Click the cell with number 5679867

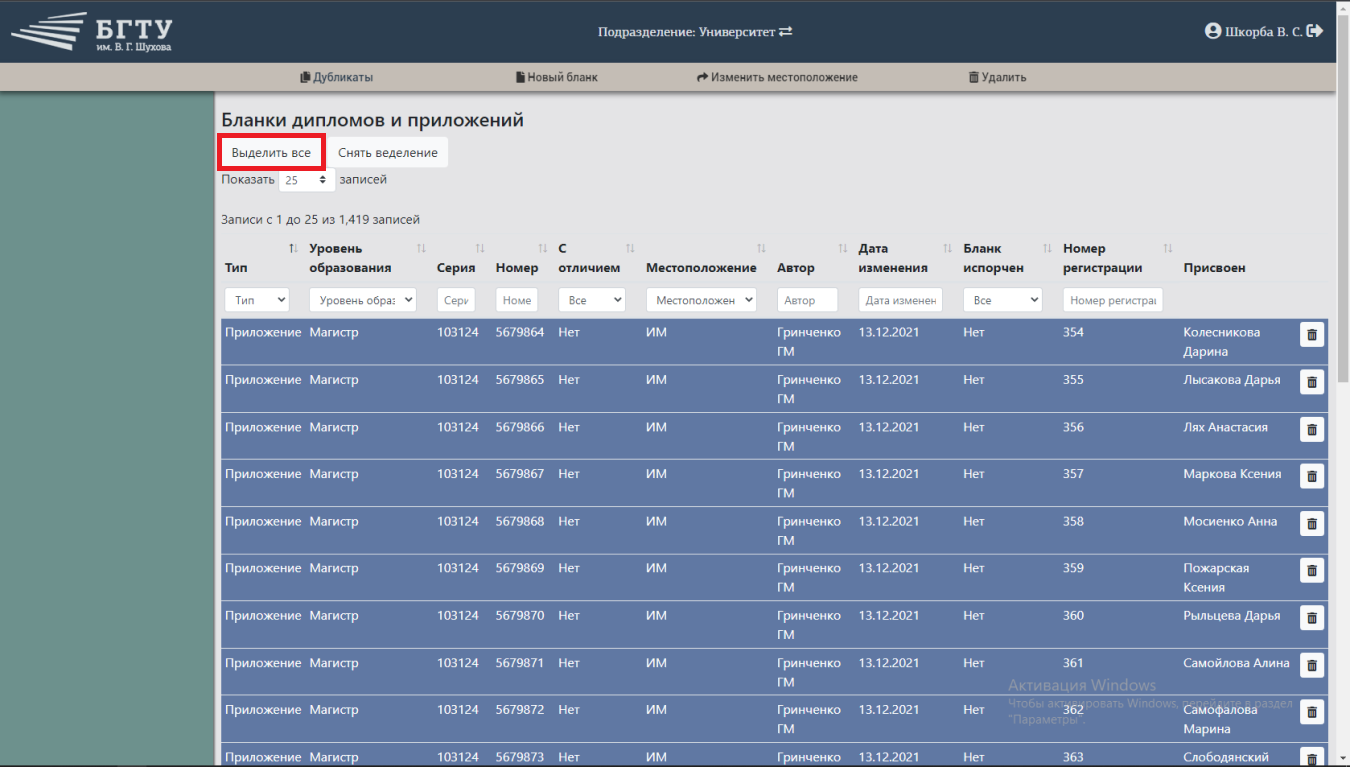pos(520,474)
